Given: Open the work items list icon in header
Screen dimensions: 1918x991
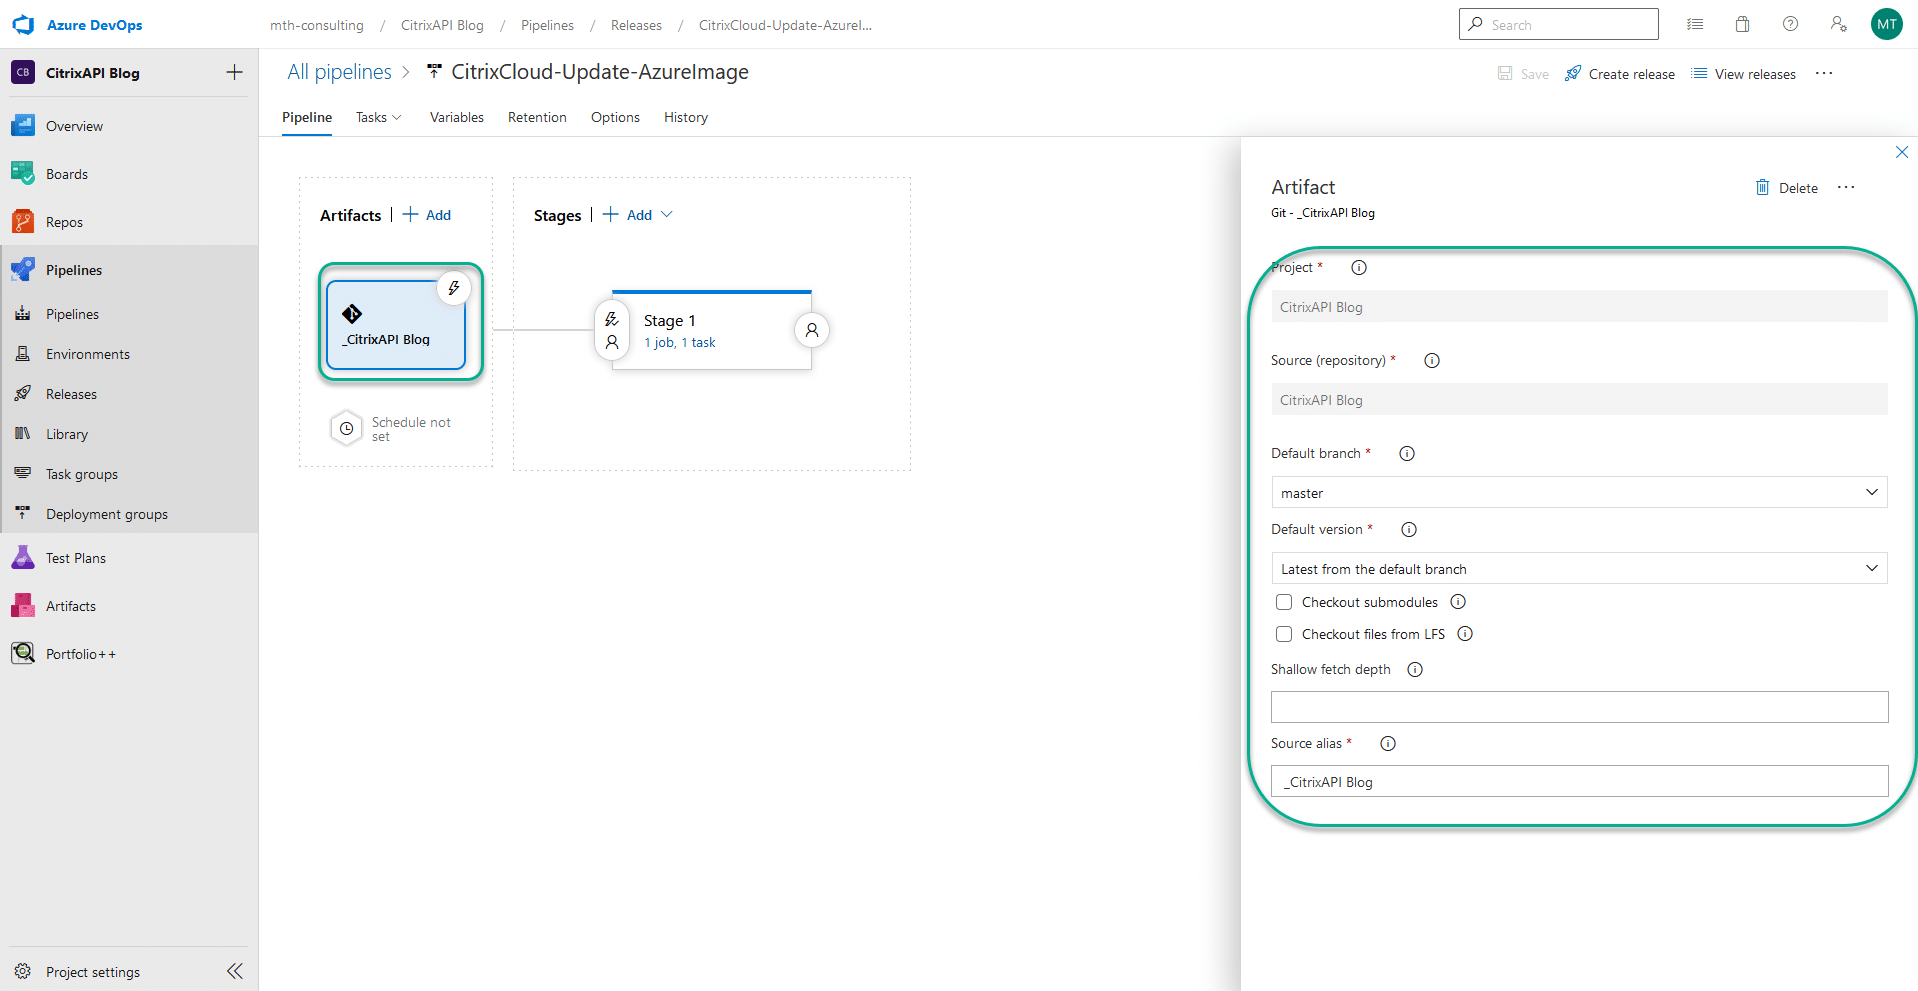Looking at the screenshot, I should (1695, 24).
